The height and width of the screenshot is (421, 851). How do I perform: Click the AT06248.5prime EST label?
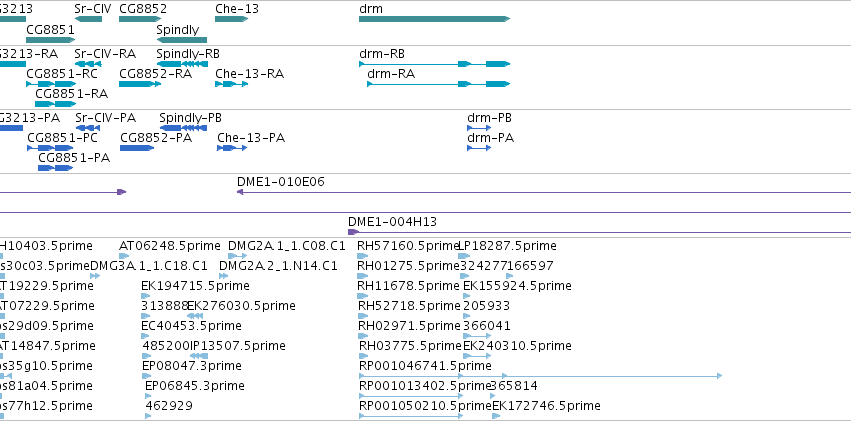point(170,246)
